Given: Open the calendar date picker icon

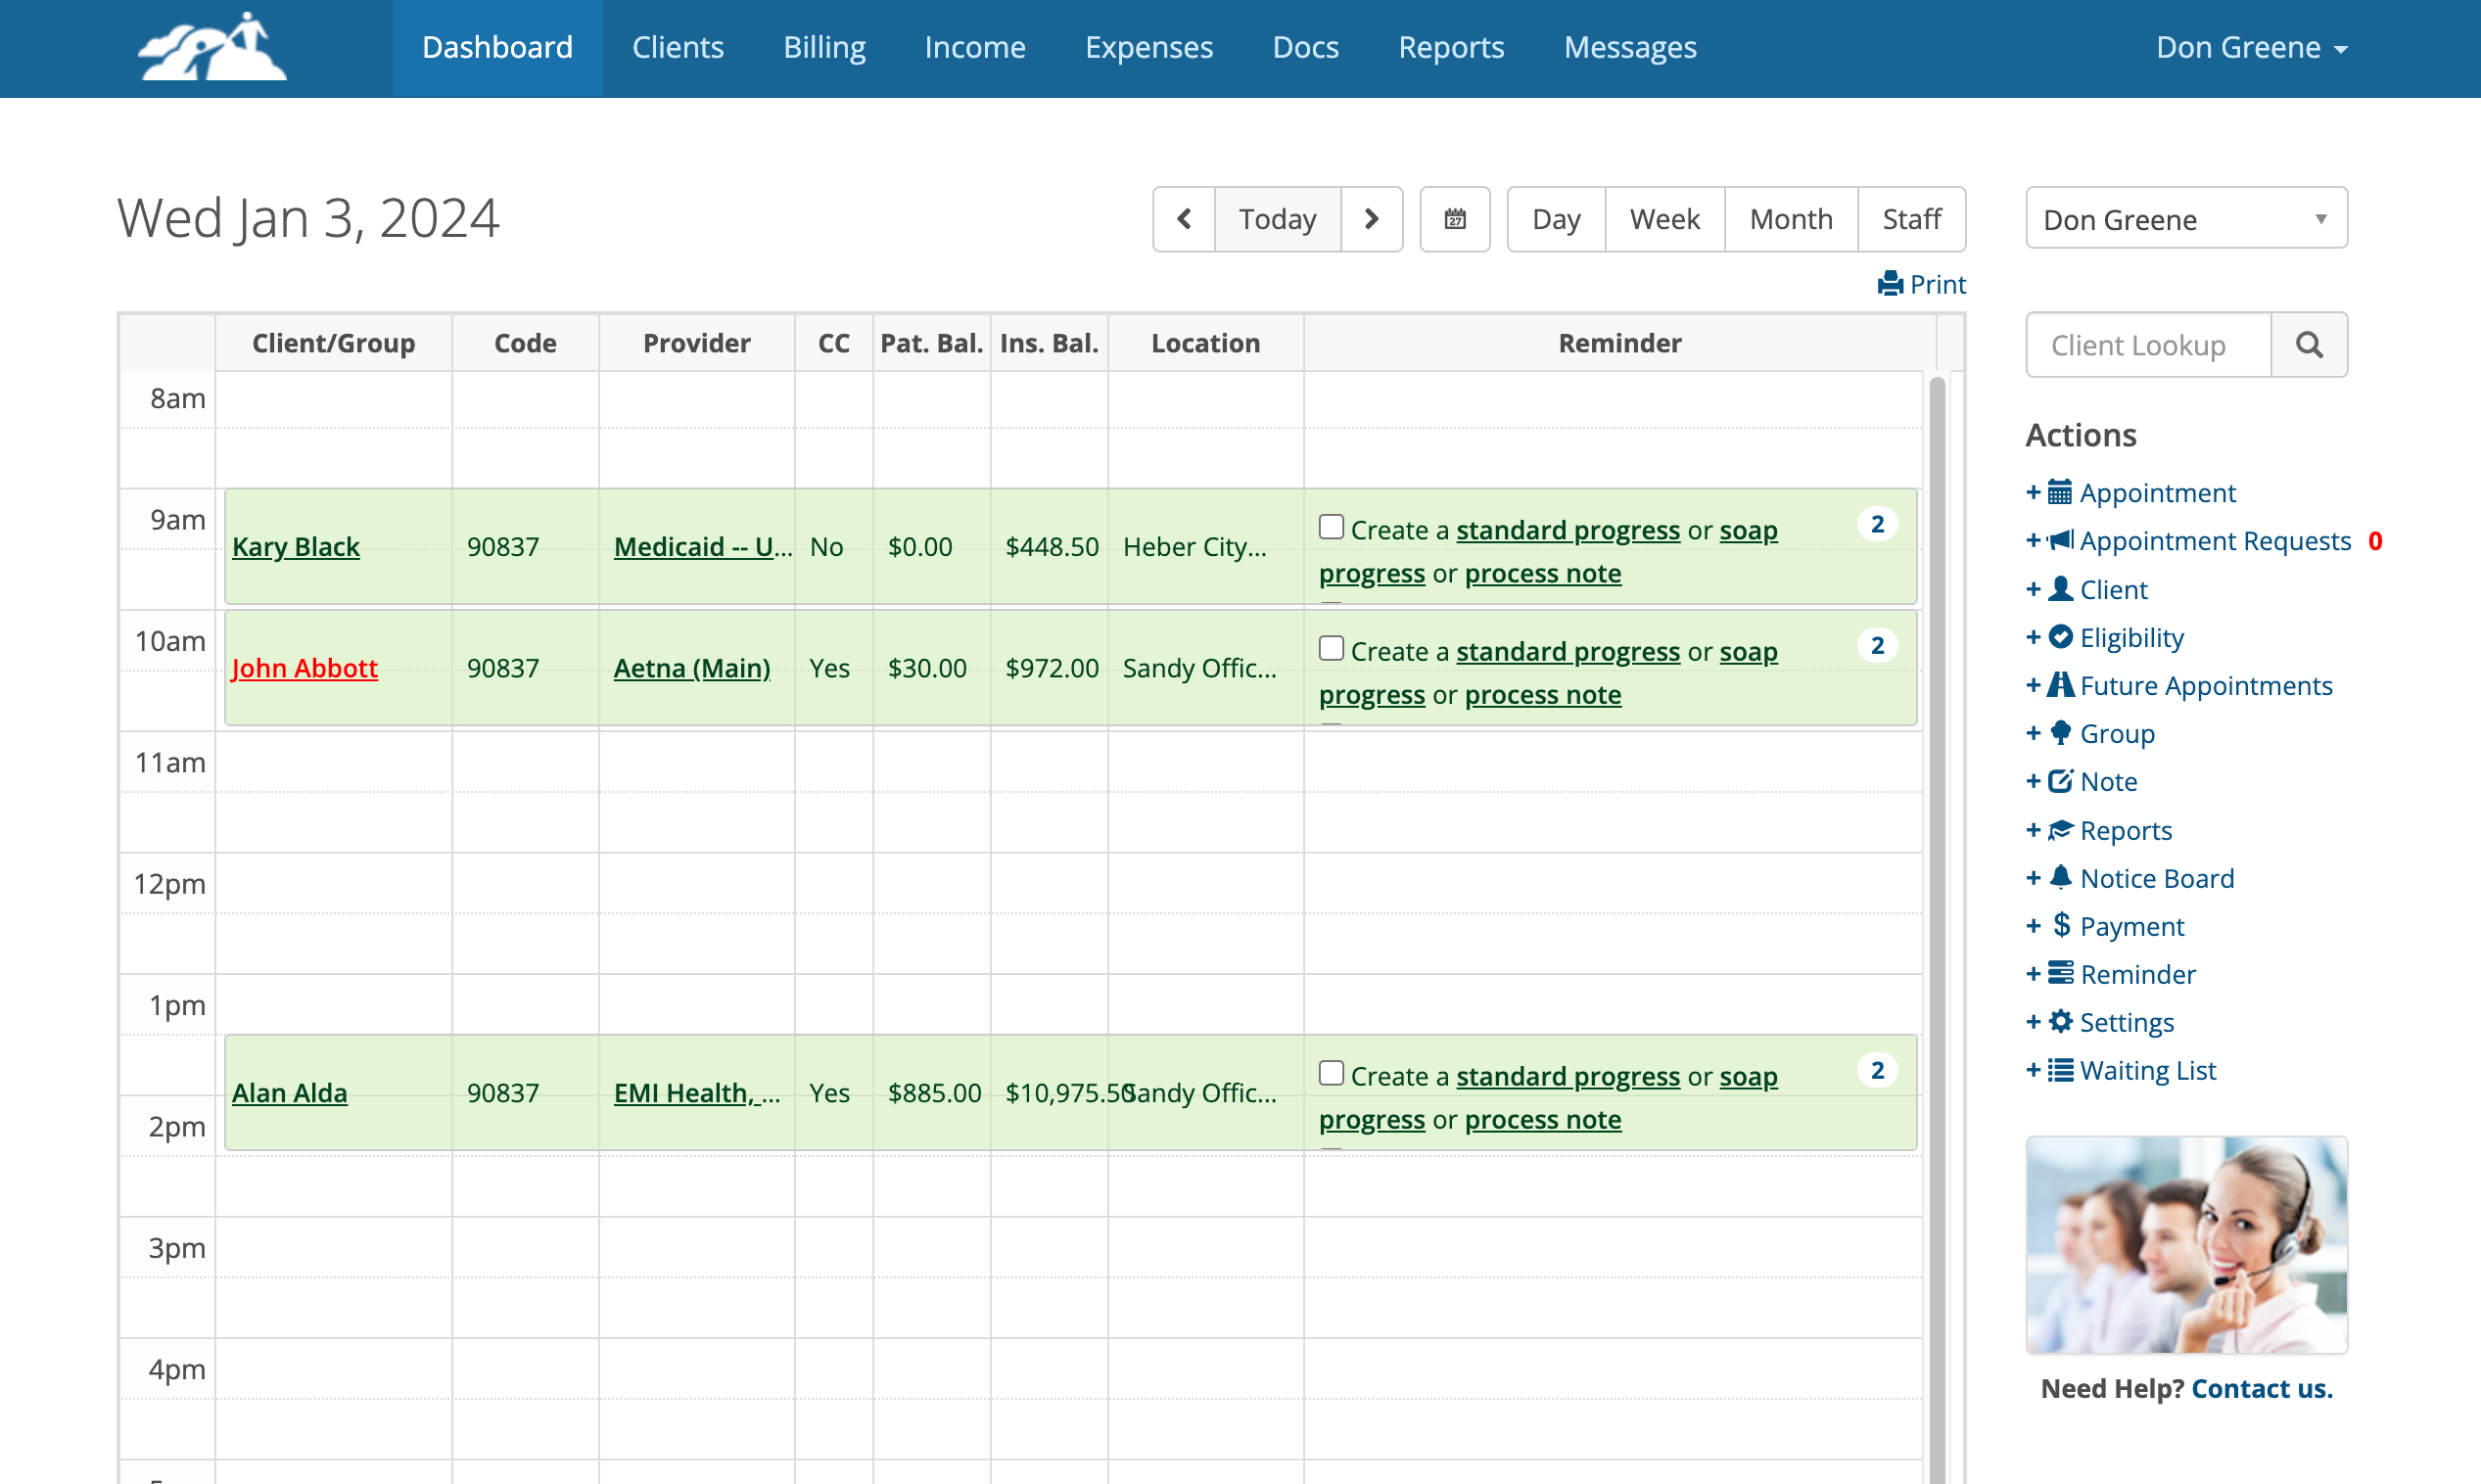Looking at the screenshot, I should point(1455,219).
